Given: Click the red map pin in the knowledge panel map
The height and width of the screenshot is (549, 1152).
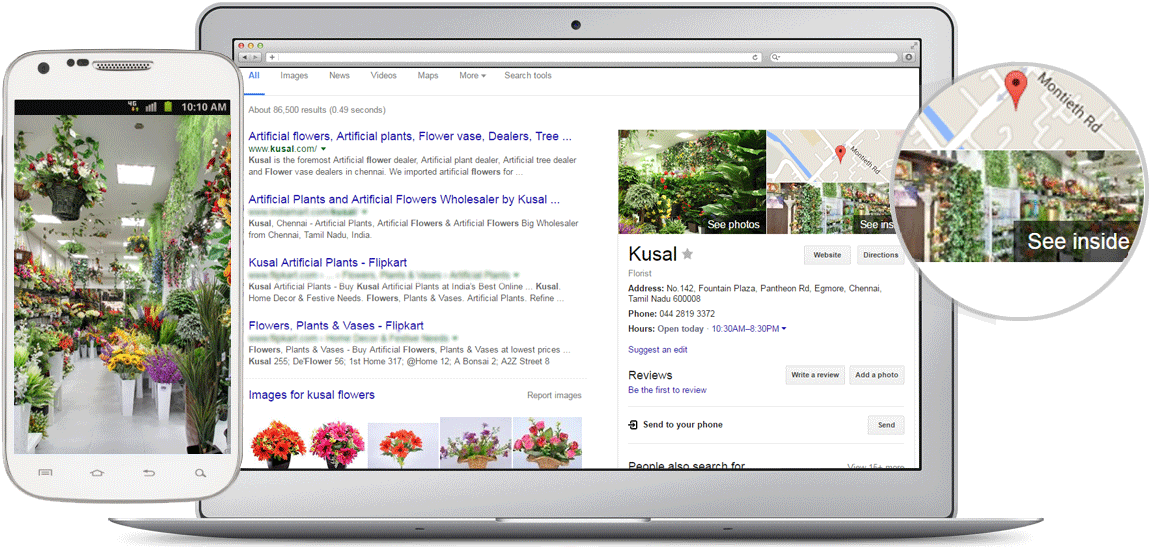Looking at the screenshot, I should [840, 154].
